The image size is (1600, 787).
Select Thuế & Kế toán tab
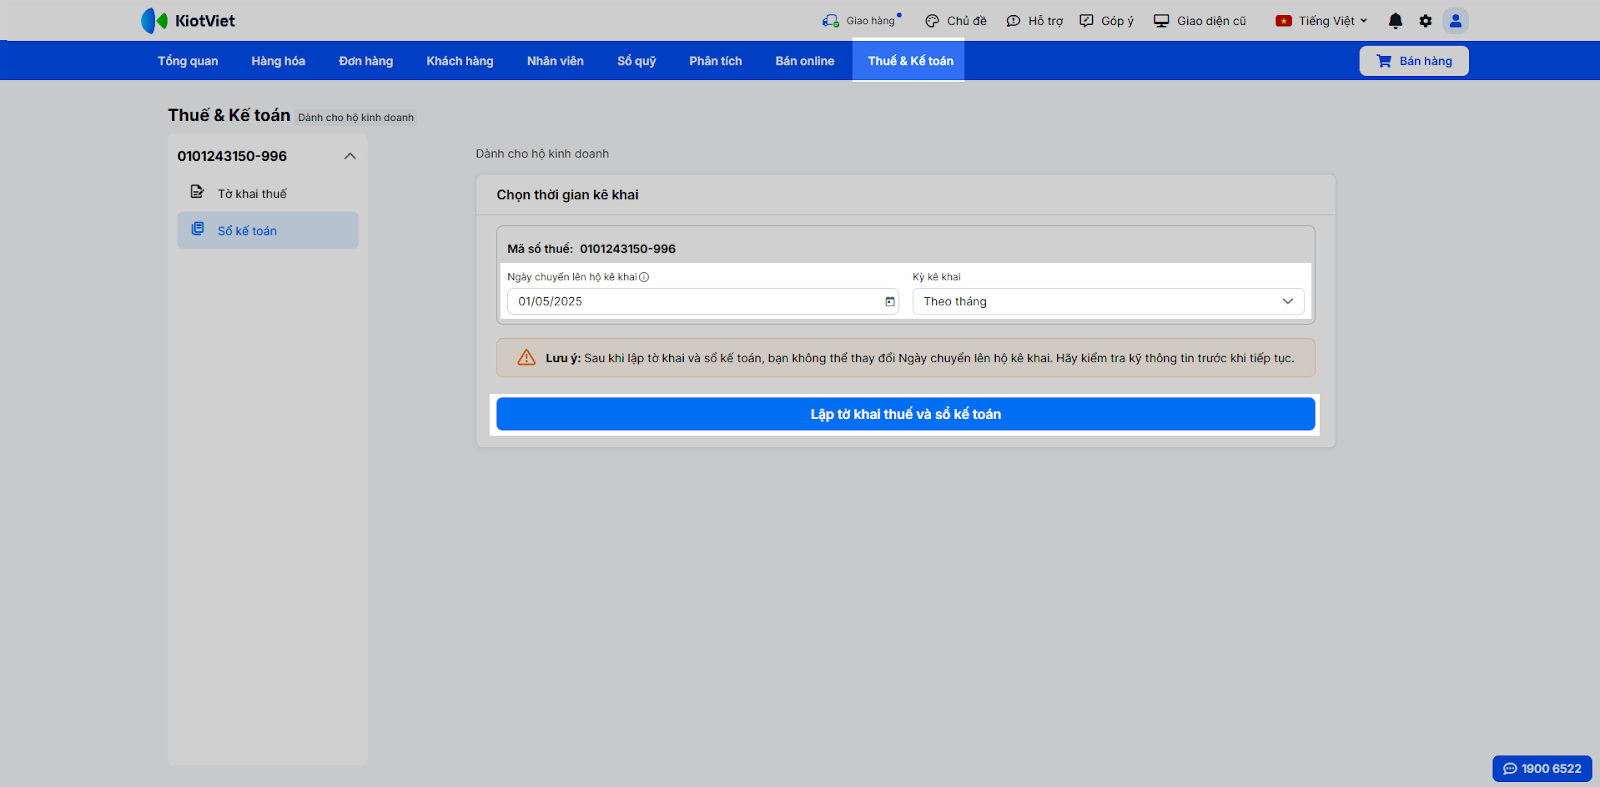(909, 61)
